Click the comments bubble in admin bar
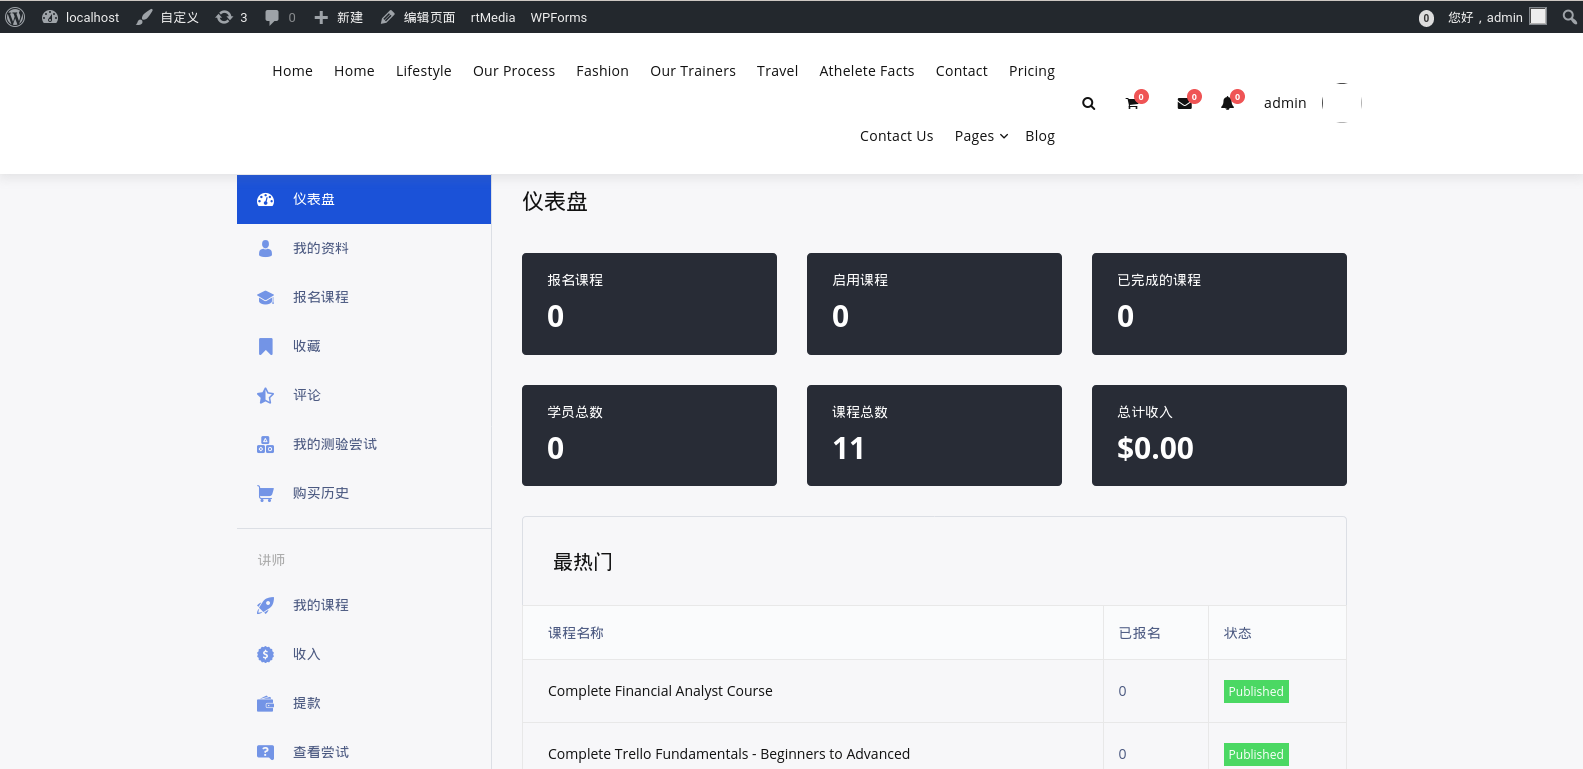 tap(279, 17)
